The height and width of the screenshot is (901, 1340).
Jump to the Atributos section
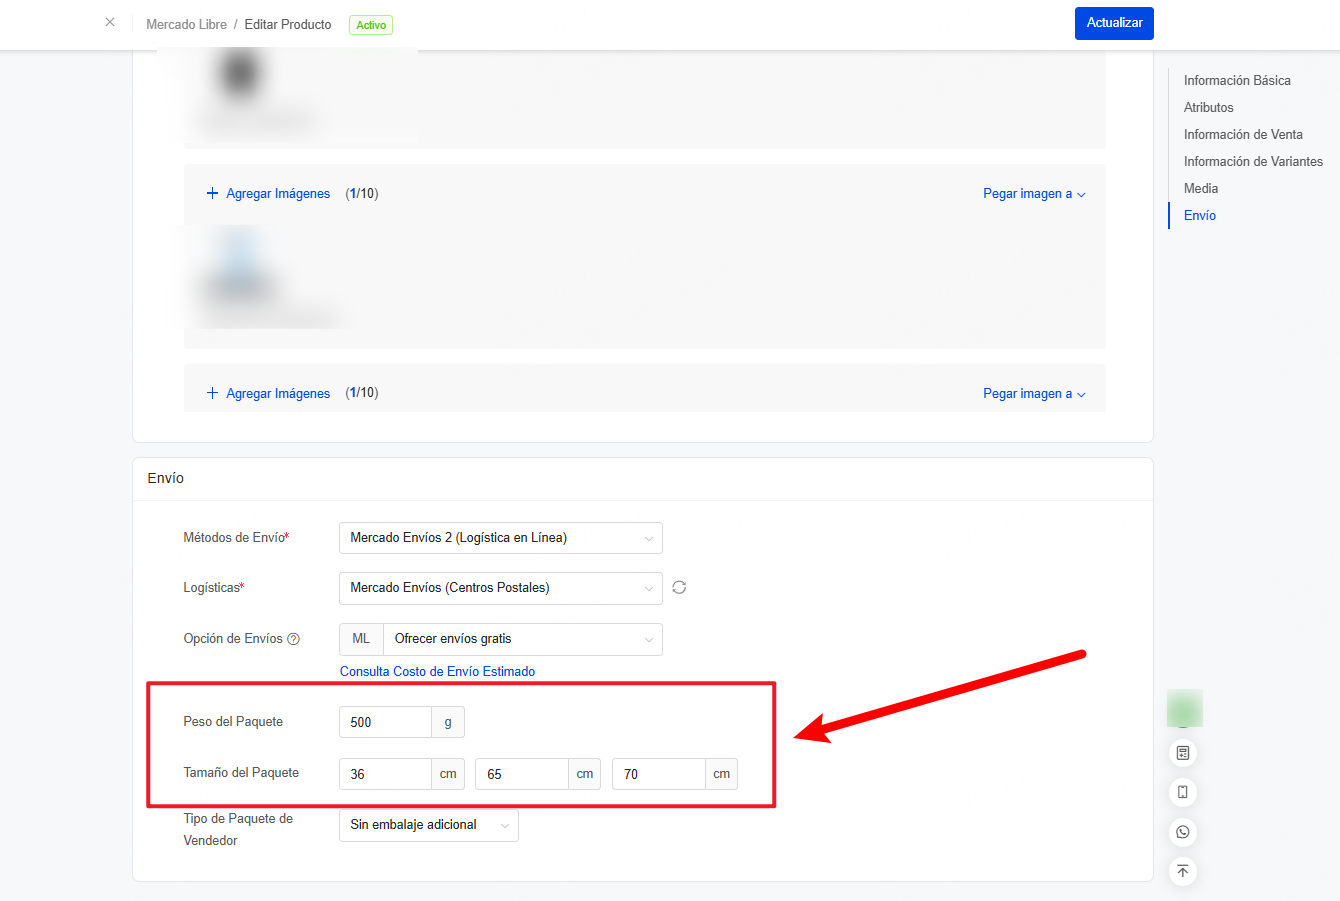tap(1208, 107)
